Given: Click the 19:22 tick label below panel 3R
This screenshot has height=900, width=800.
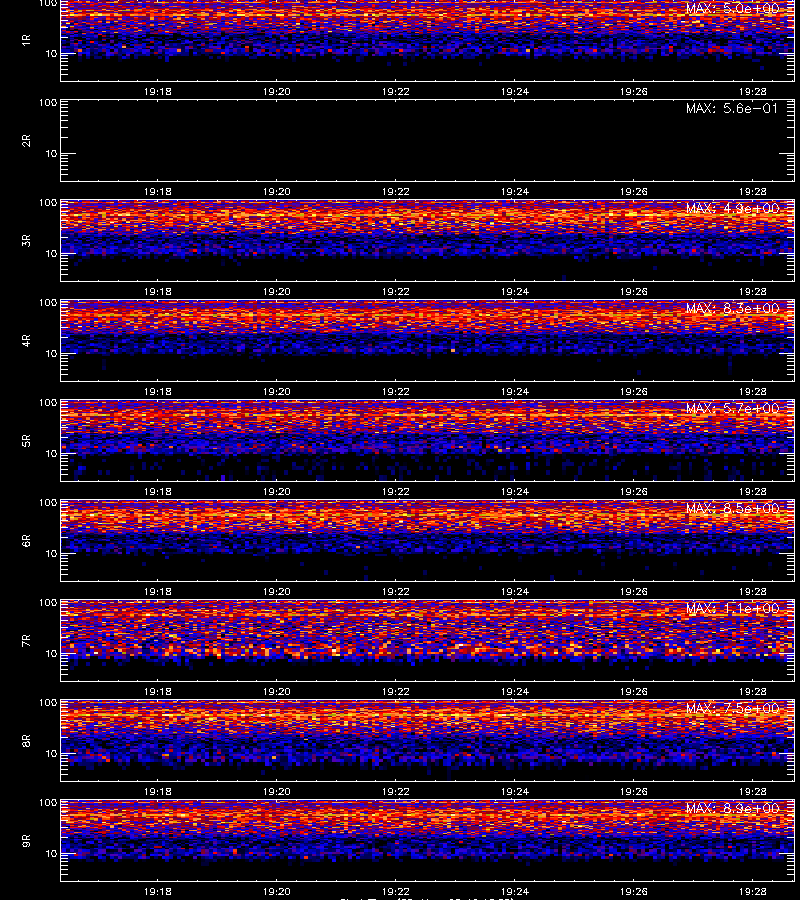Looking at the screenshot, I should (x=395, y=292).
